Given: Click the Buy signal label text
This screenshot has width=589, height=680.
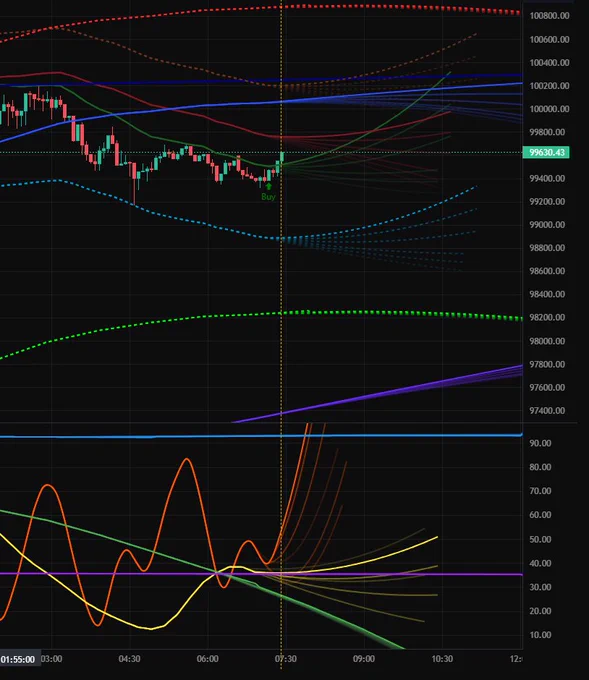Looking at the screenshot, I should point(268,197).
